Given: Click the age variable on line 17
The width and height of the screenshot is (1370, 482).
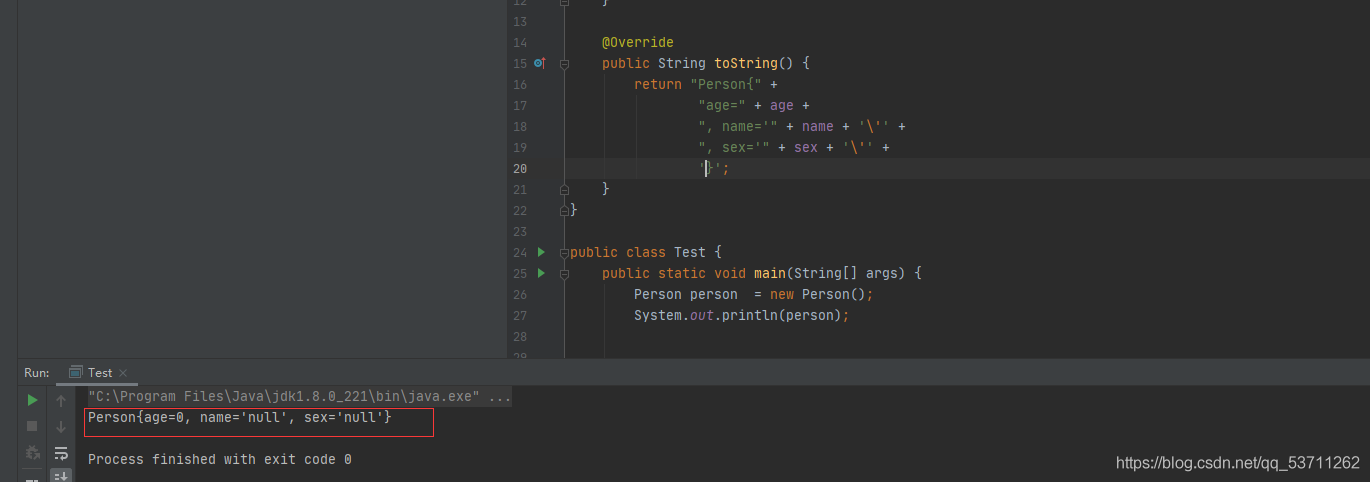Looking at the screenshot, I should coord(782,105).
